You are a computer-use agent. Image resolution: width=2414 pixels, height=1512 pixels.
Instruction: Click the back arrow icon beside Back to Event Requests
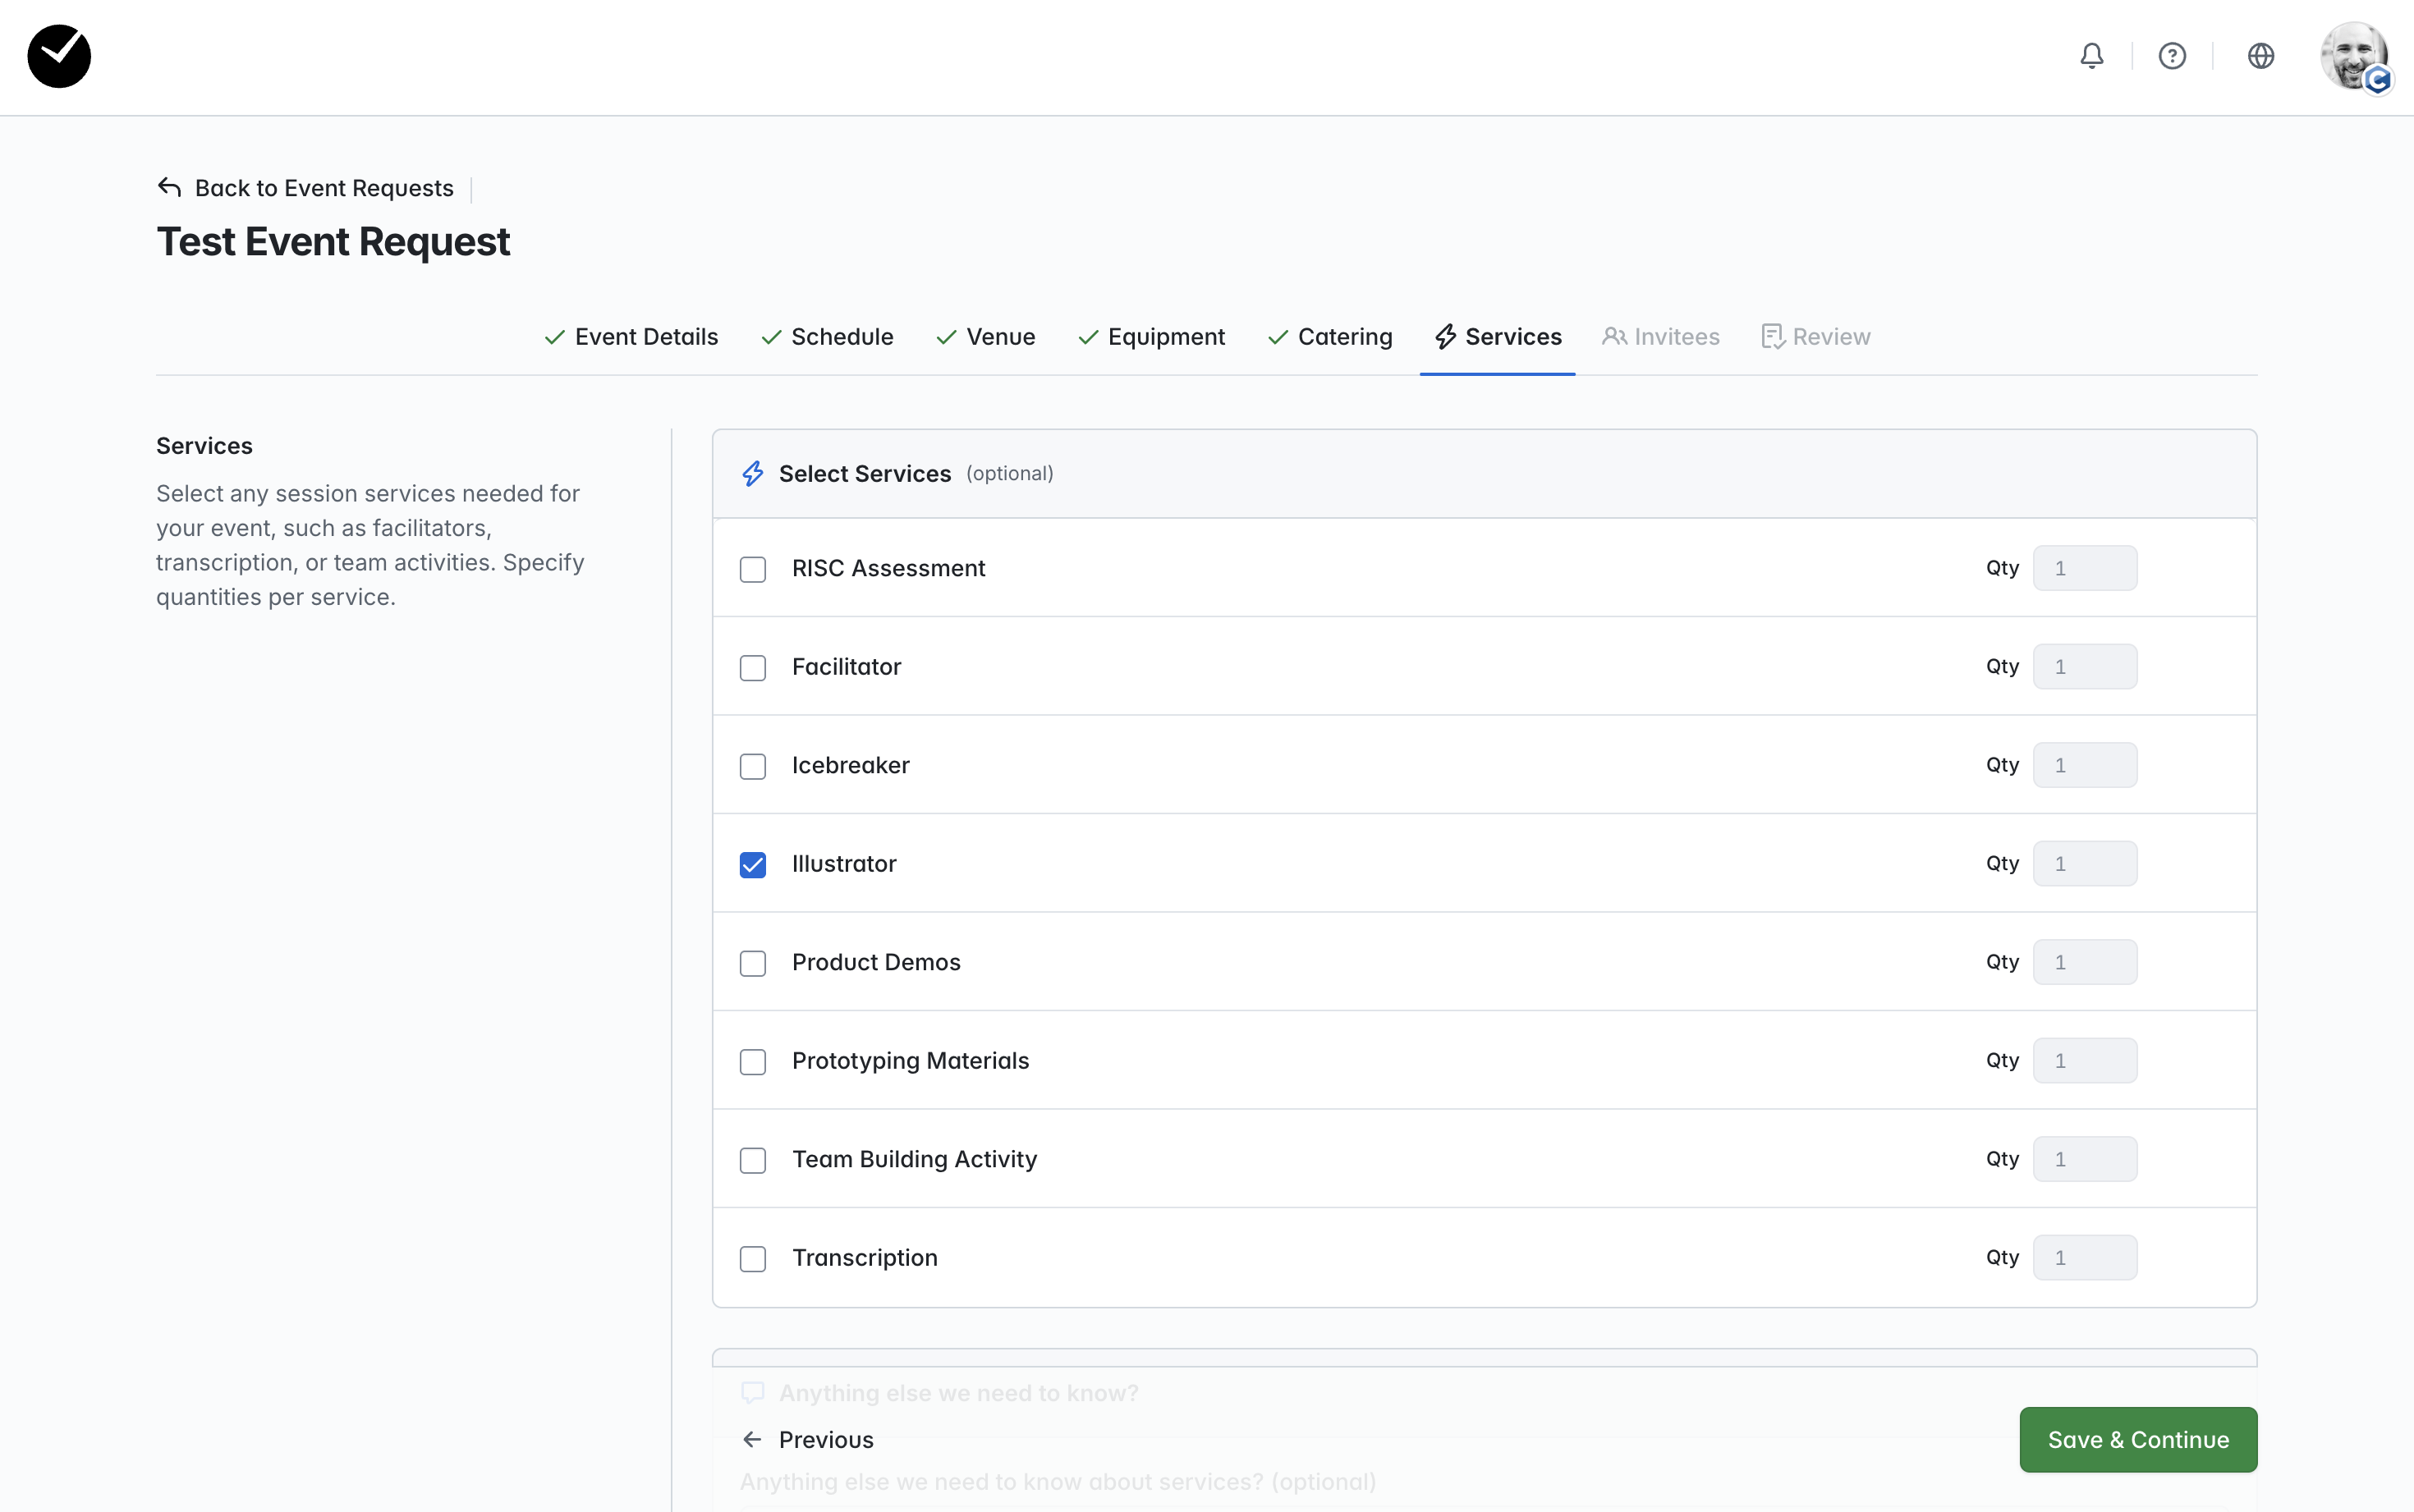click(x=170, y=188)
